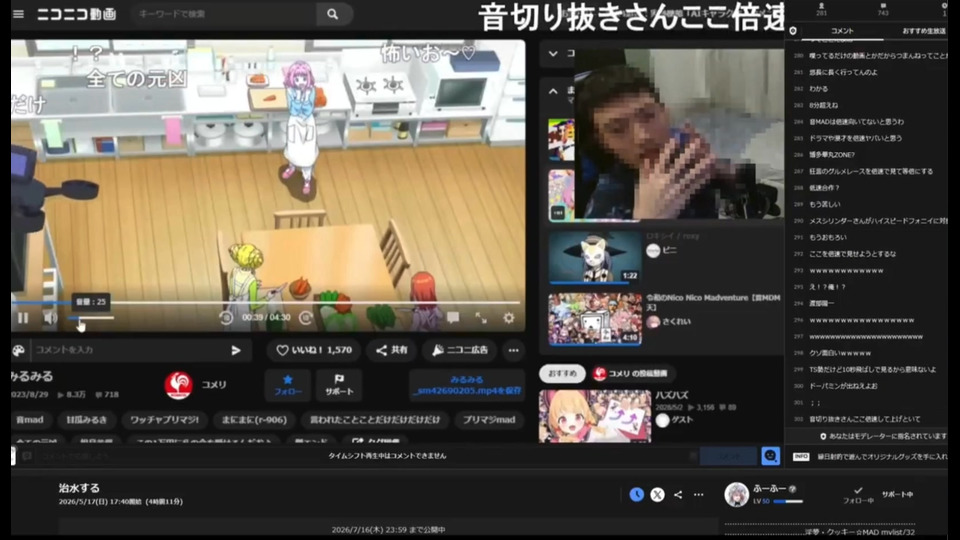Open broadcaster ふーふー avatar
The image size is (960, 540).
(736, 495)
